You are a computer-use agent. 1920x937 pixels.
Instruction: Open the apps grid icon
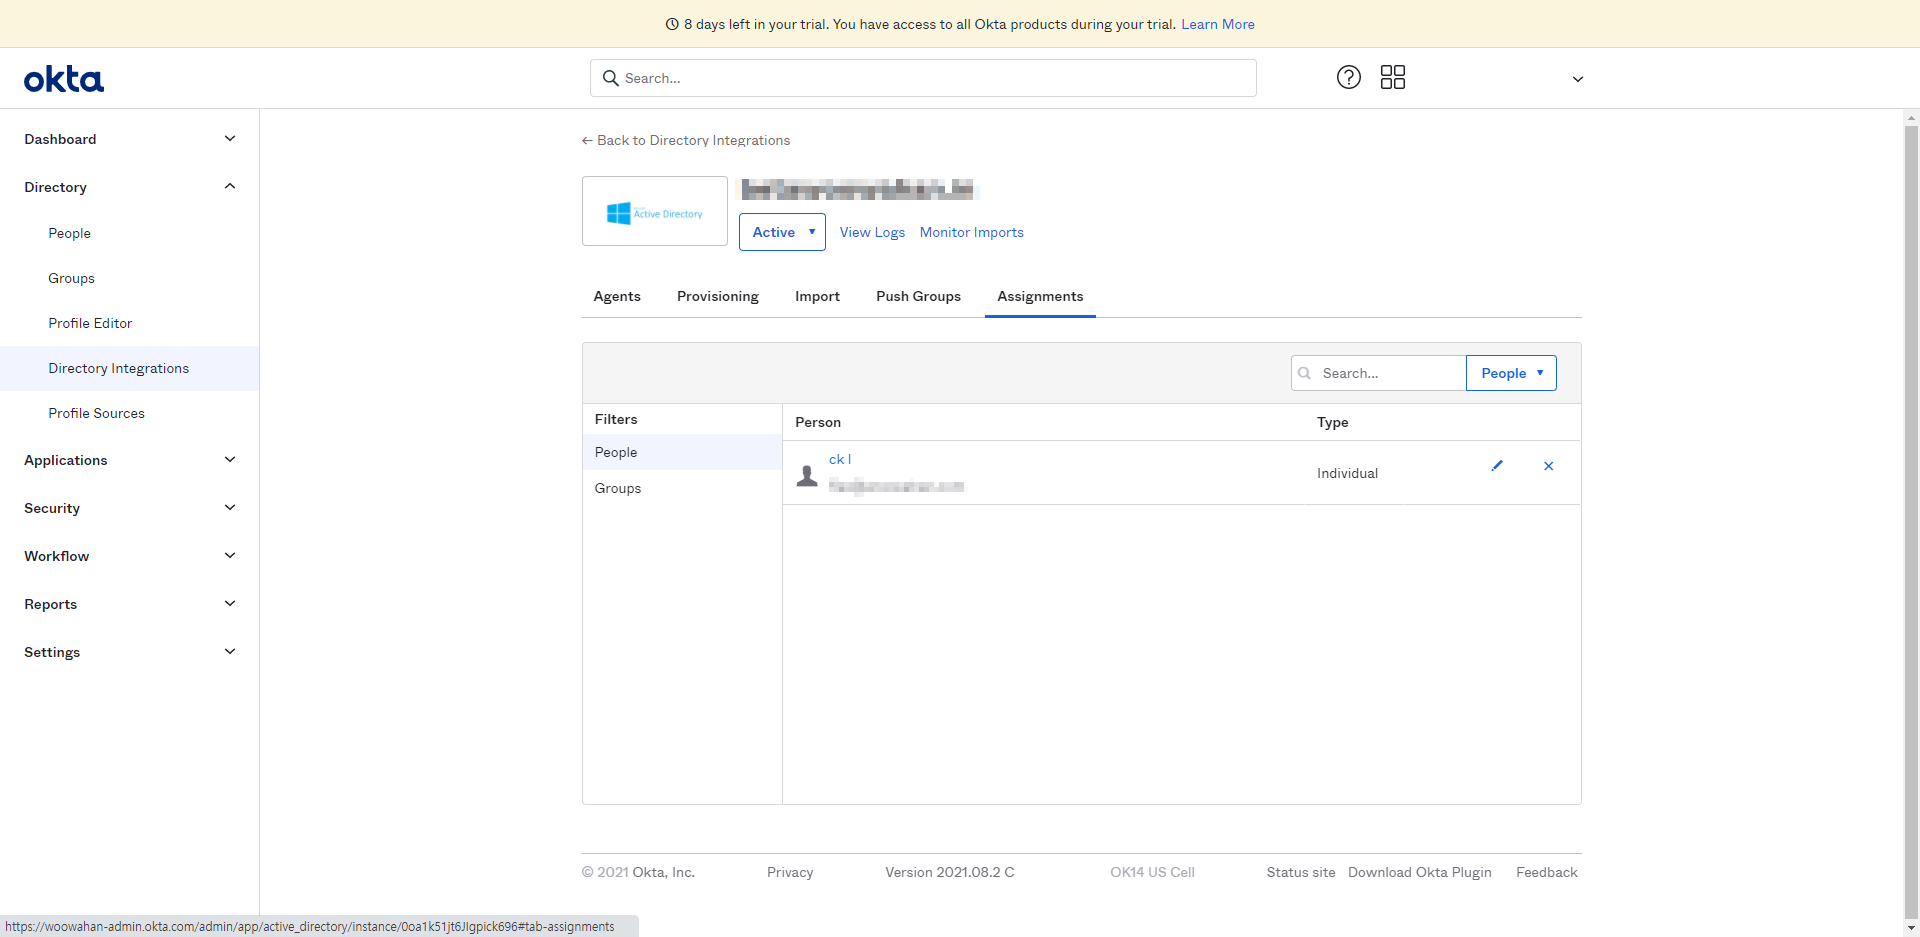pyautogui.click(x=1393, y=77)
